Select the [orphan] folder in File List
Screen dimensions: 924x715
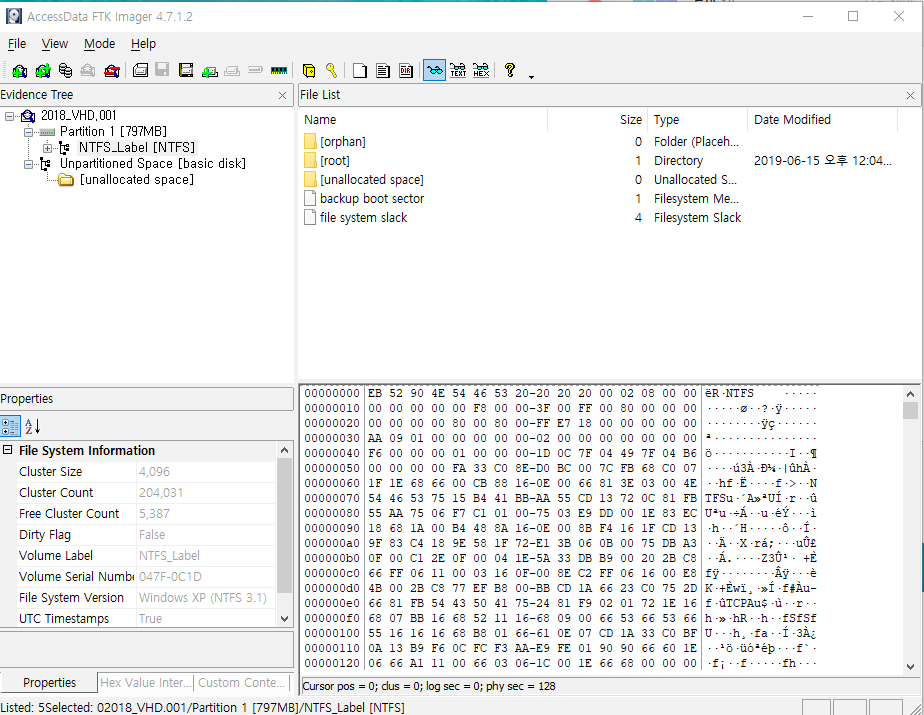pos(342,141)
